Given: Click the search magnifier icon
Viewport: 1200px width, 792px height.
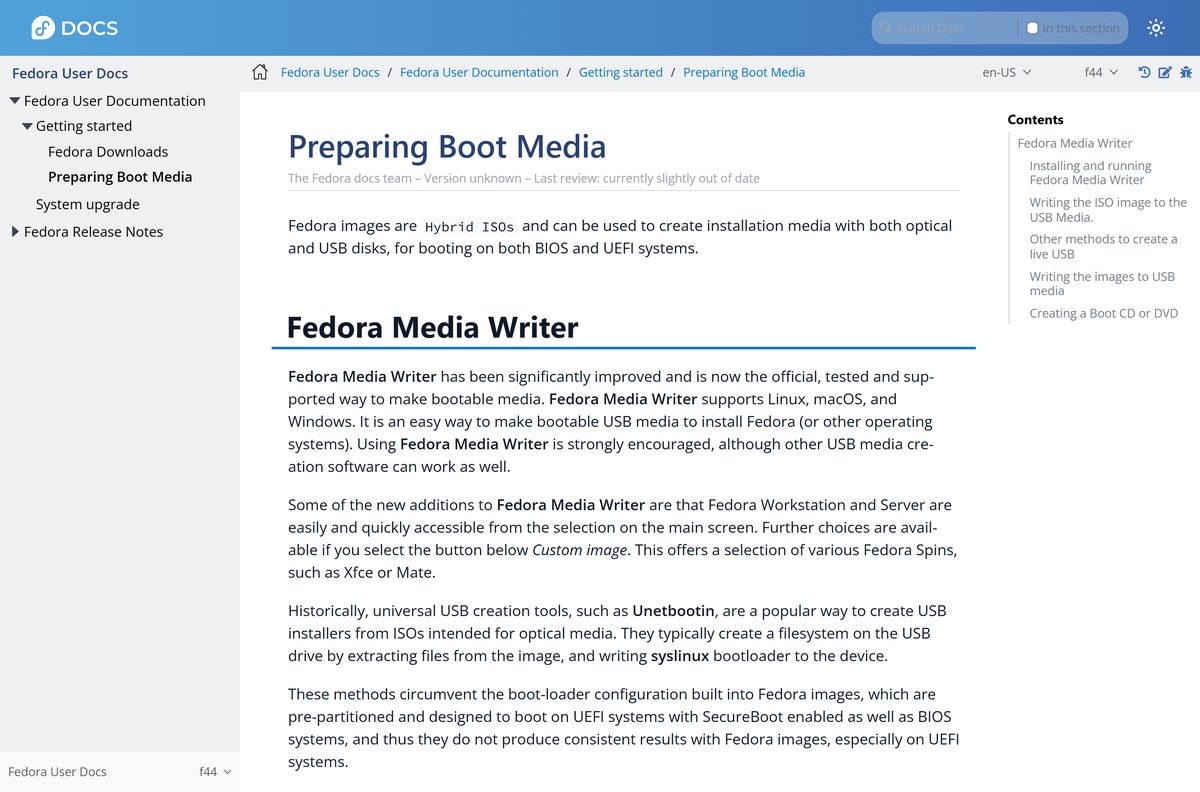Looking at the screenshot, I should (886, 28).
